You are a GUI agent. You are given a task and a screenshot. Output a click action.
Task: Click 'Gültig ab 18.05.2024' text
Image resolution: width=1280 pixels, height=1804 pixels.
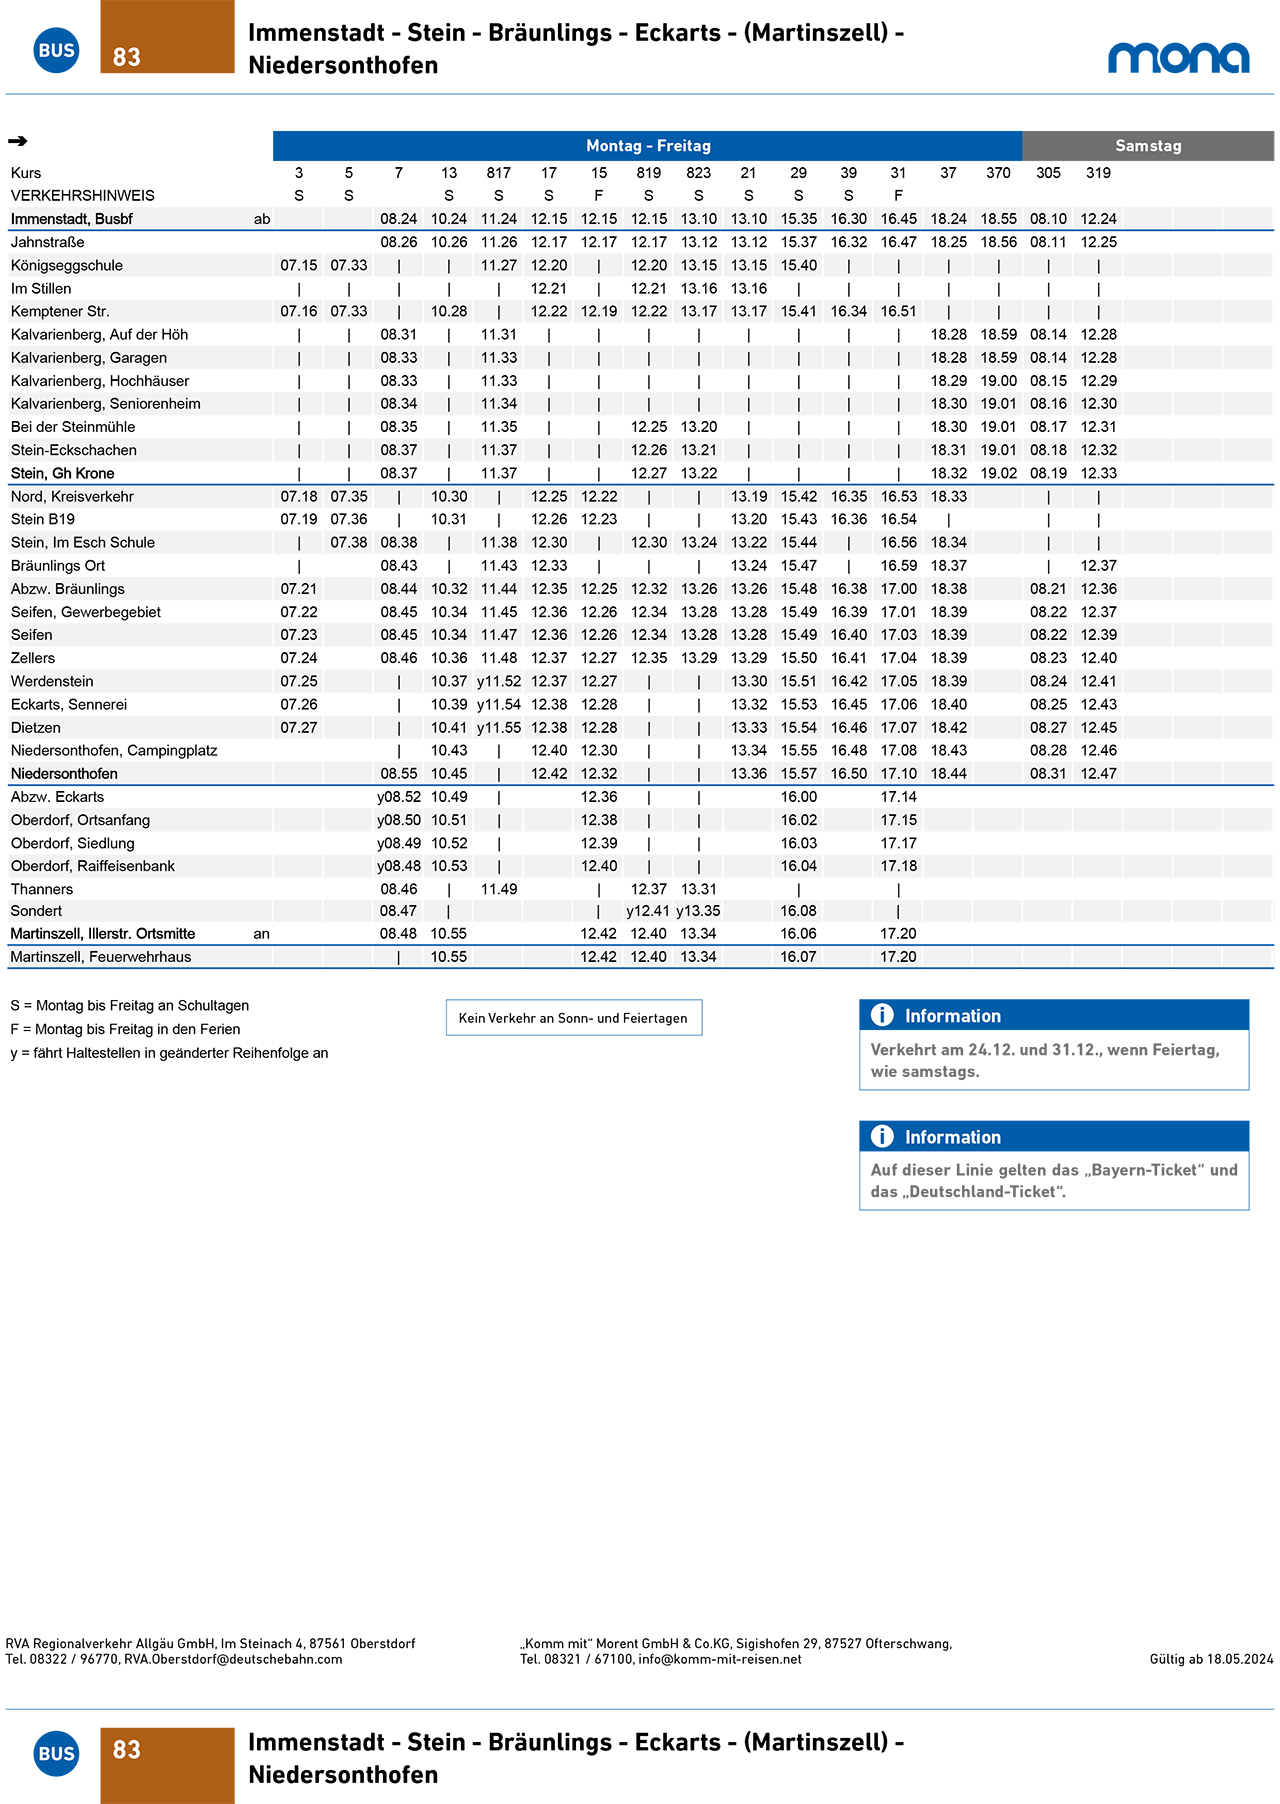click(x=1212, y=1659)
